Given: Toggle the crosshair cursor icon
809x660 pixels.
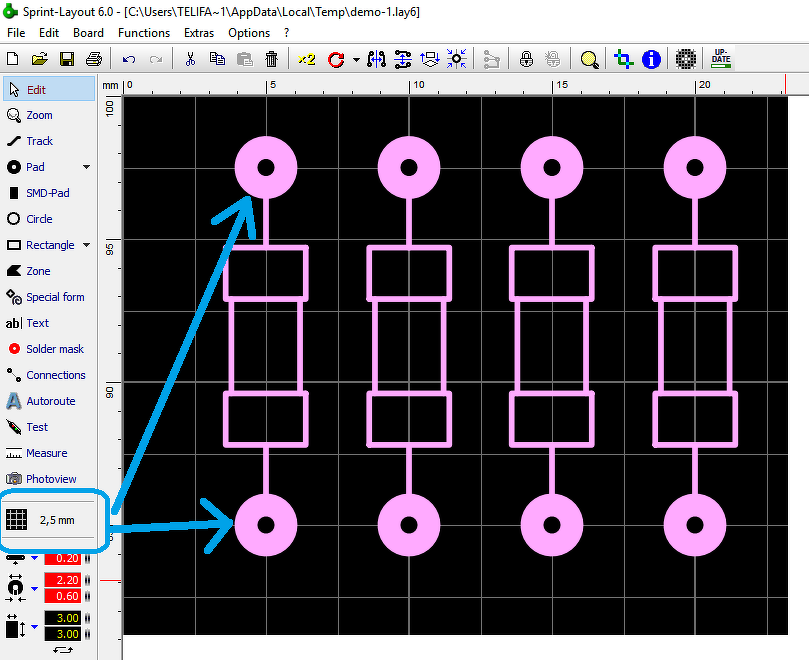Looking at the screenshot, I should [624, 59].
